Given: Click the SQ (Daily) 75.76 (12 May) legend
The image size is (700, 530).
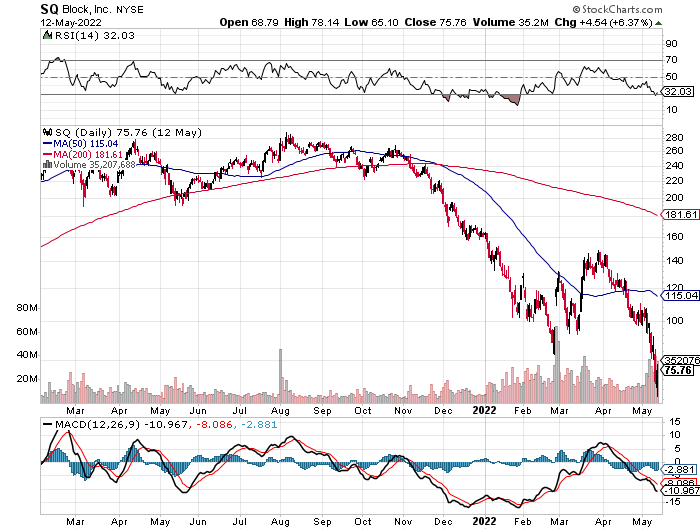Looking at the screenshot, I should (x=128, y=133).
